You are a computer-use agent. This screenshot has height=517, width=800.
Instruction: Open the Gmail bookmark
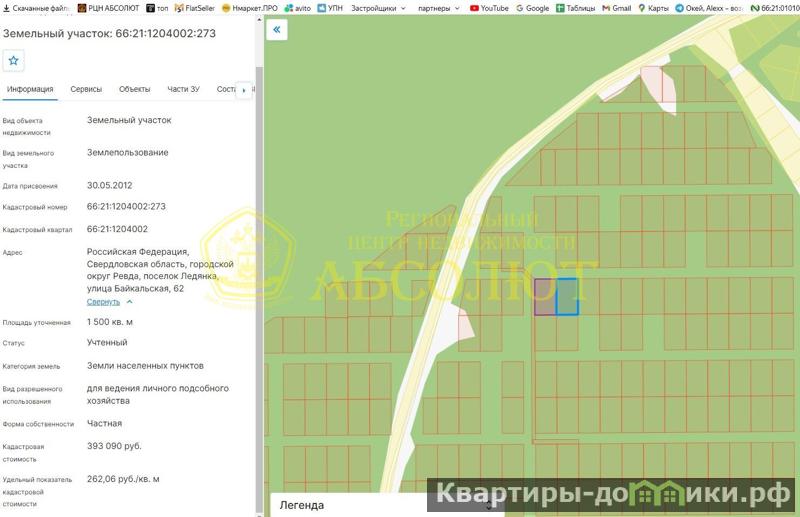pyautogui.click(x=616, y=8)
